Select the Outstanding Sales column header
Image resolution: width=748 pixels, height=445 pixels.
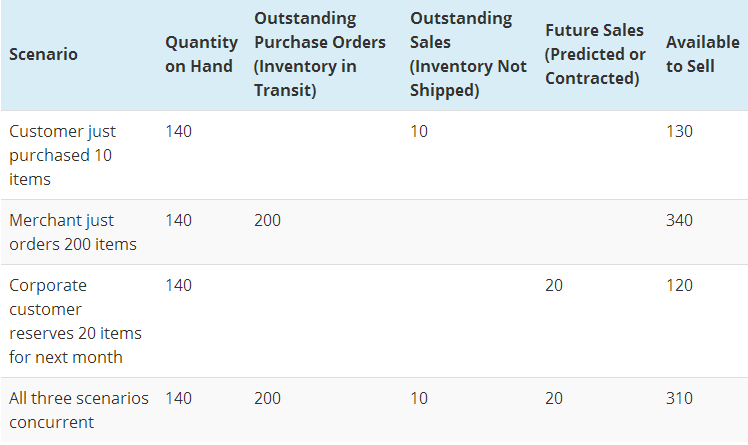point(468,54)
